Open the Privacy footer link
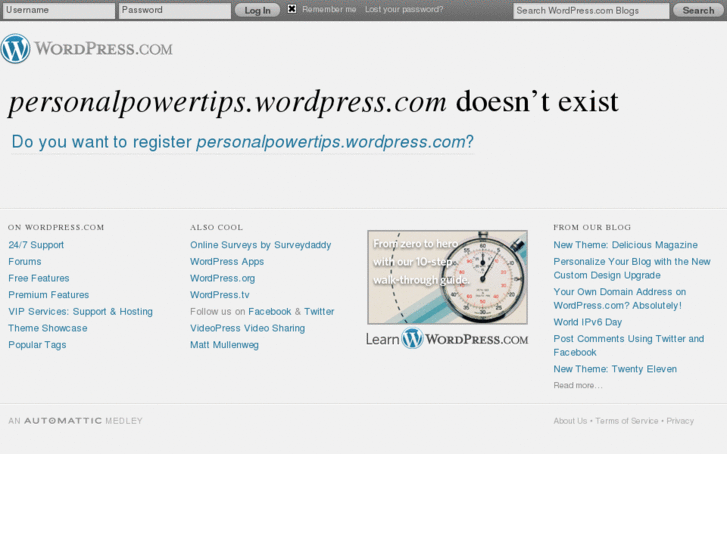727x545 pixels. point(680,421)
